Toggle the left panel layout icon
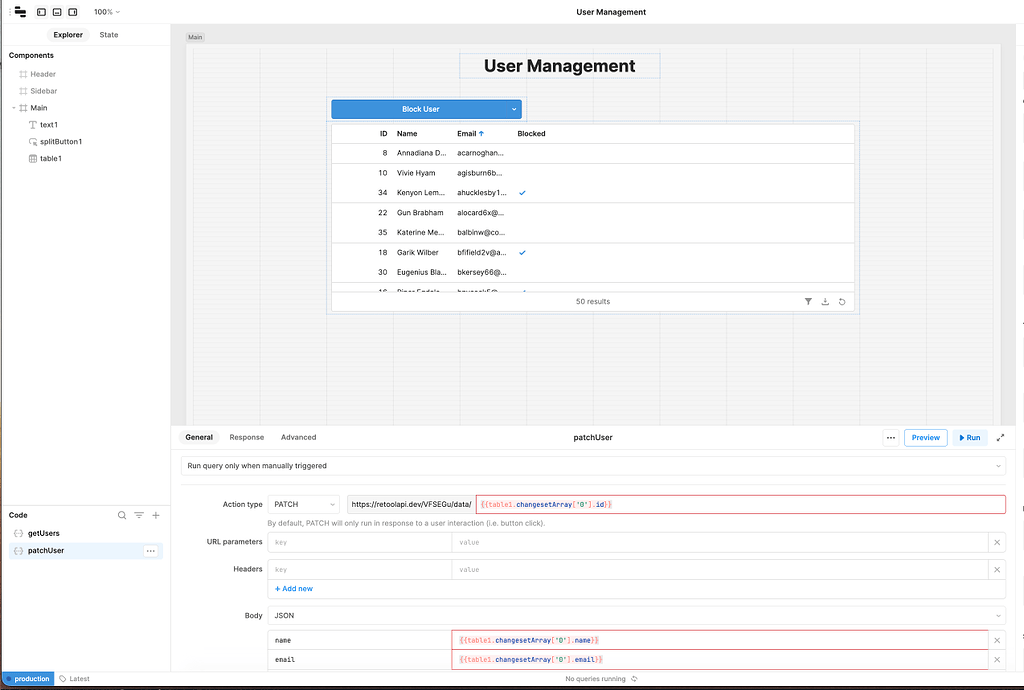Screen dimensions: 1024x690 coord(41,12)
